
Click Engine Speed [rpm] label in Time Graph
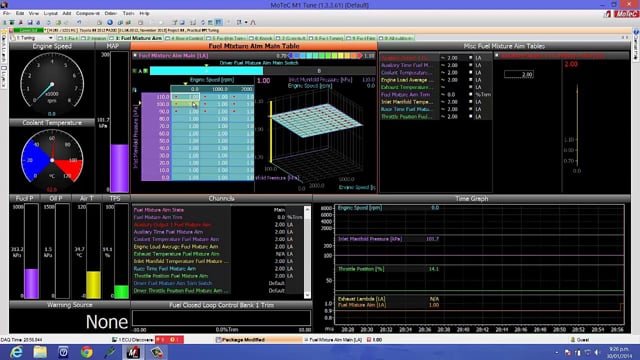click(x=360, y=208)
